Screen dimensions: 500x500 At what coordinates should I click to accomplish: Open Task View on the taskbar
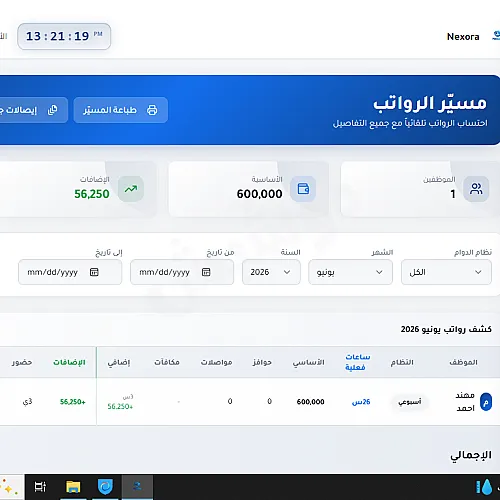40,487
